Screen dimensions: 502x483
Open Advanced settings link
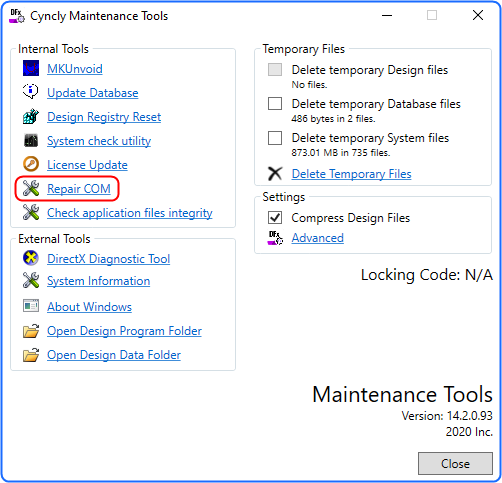[x=318, y=238]
